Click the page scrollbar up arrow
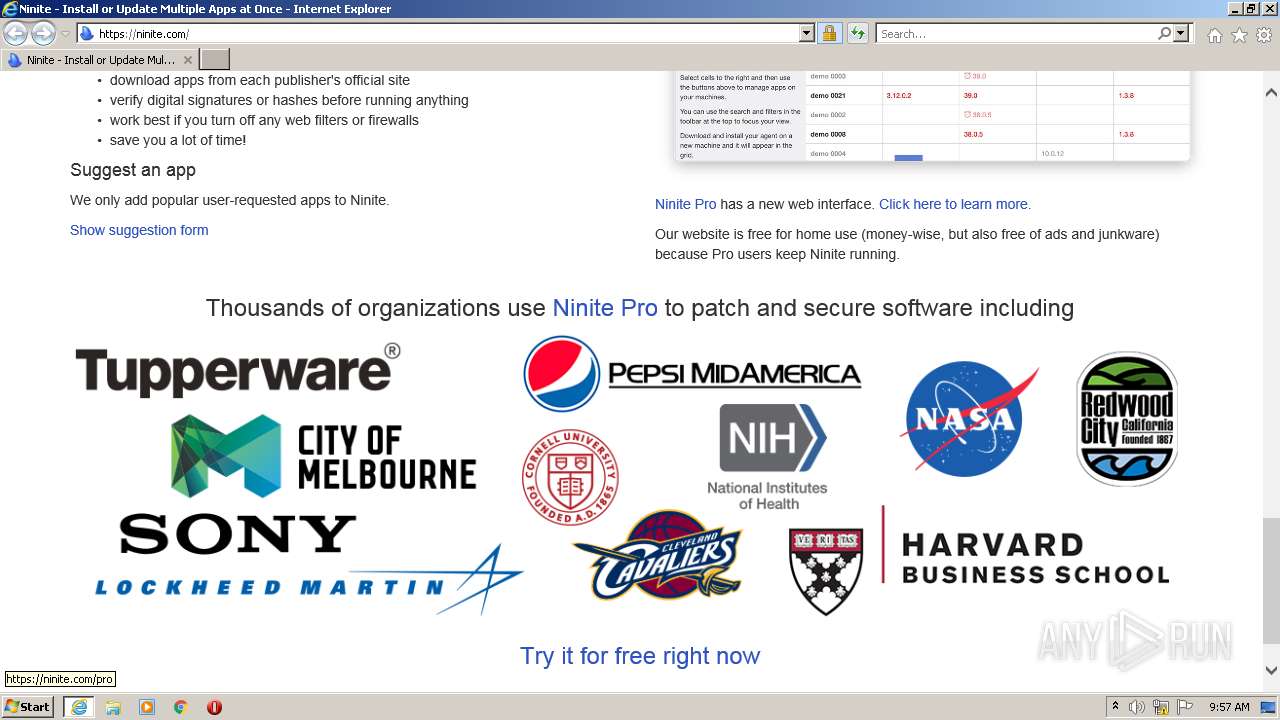Image resolution: width=1280 pixels, height=720 pixels. coord(1271,92)
